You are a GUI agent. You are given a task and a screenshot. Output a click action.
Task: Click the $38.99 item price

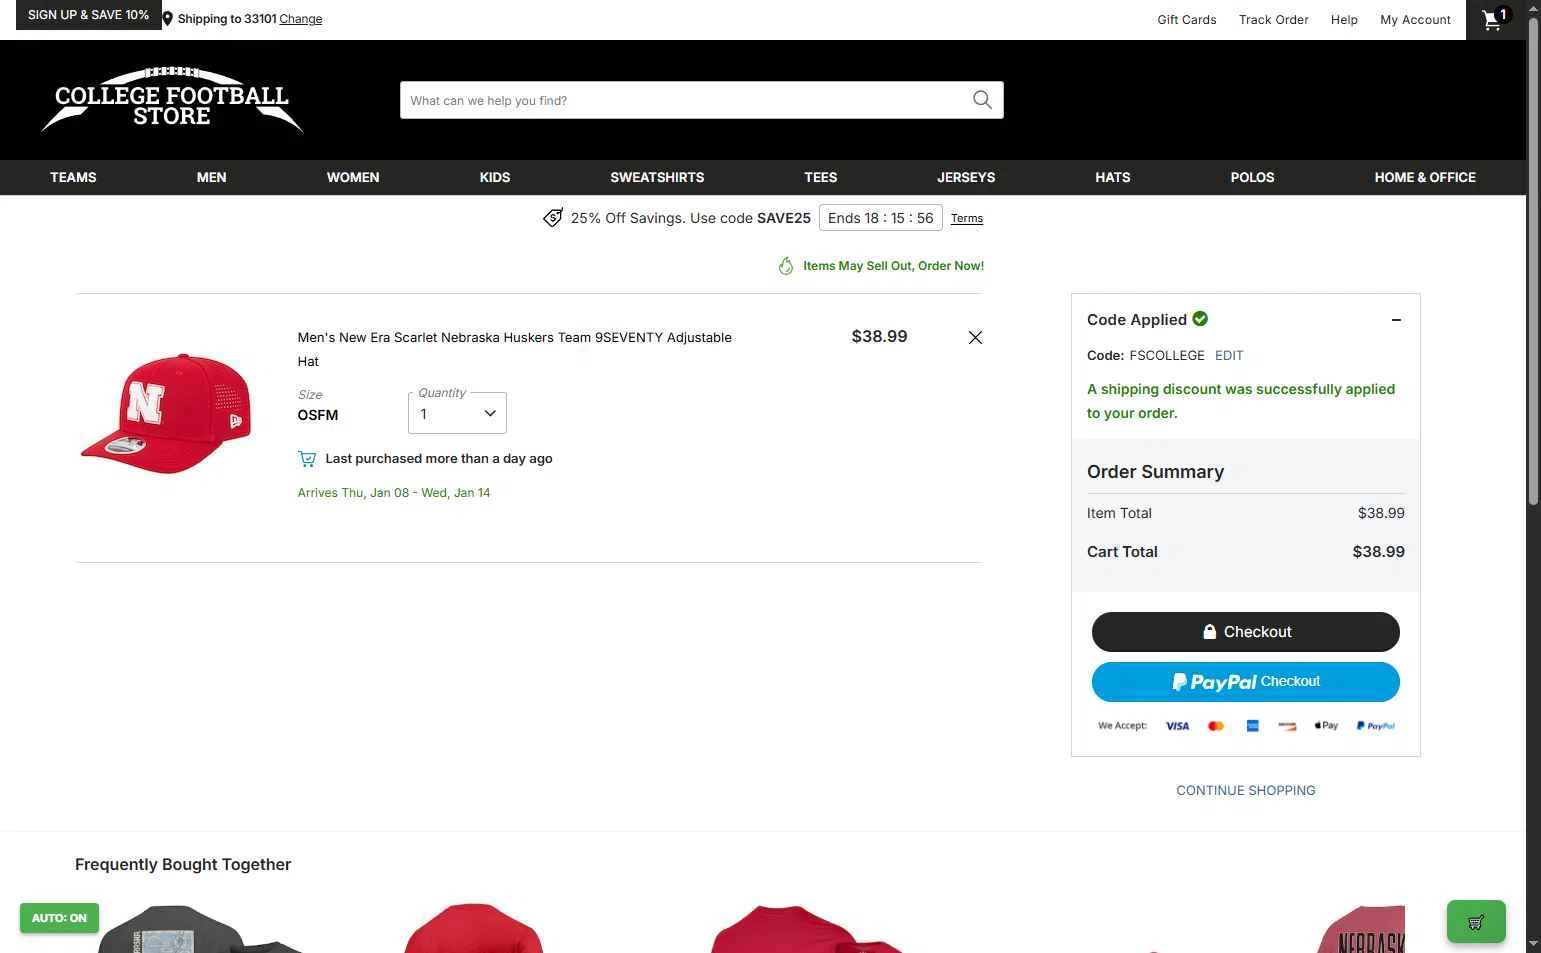[880, 337]
